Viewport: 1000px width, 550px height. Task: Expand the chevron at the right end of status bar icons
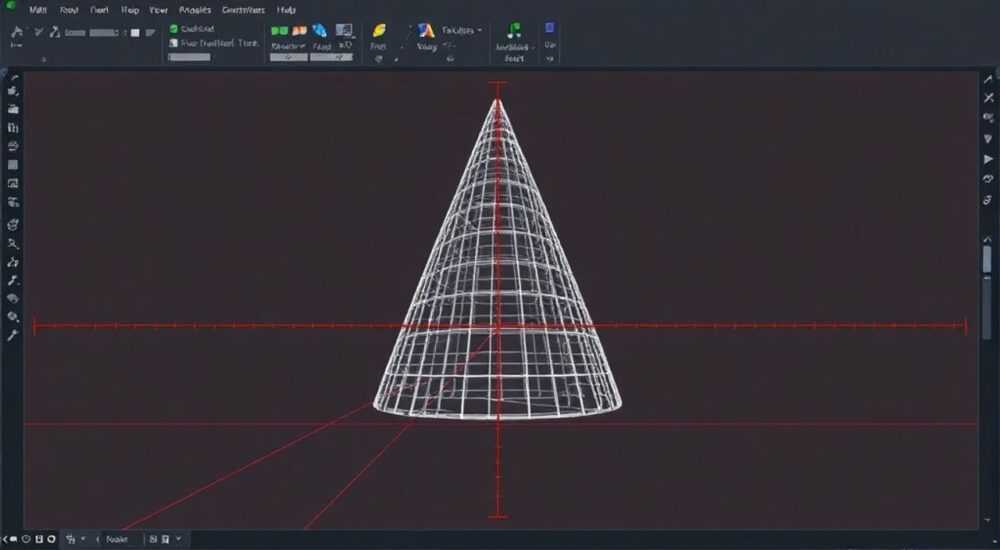(x=179, y=540)
